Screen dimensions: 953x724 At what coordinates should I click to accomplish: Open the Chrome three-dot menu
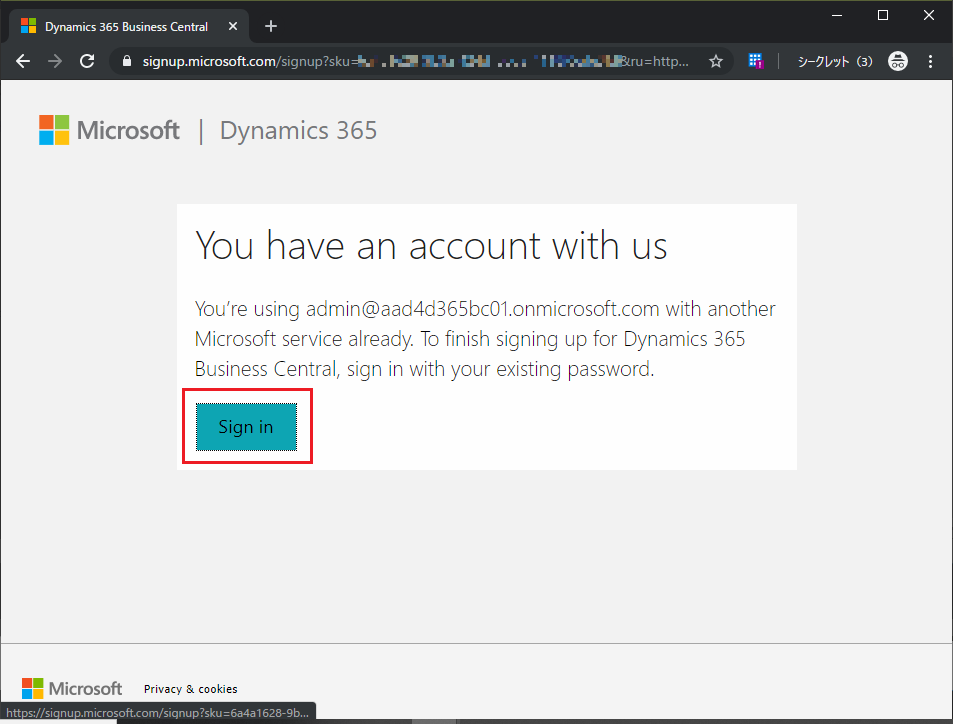(x=930, y=61)
